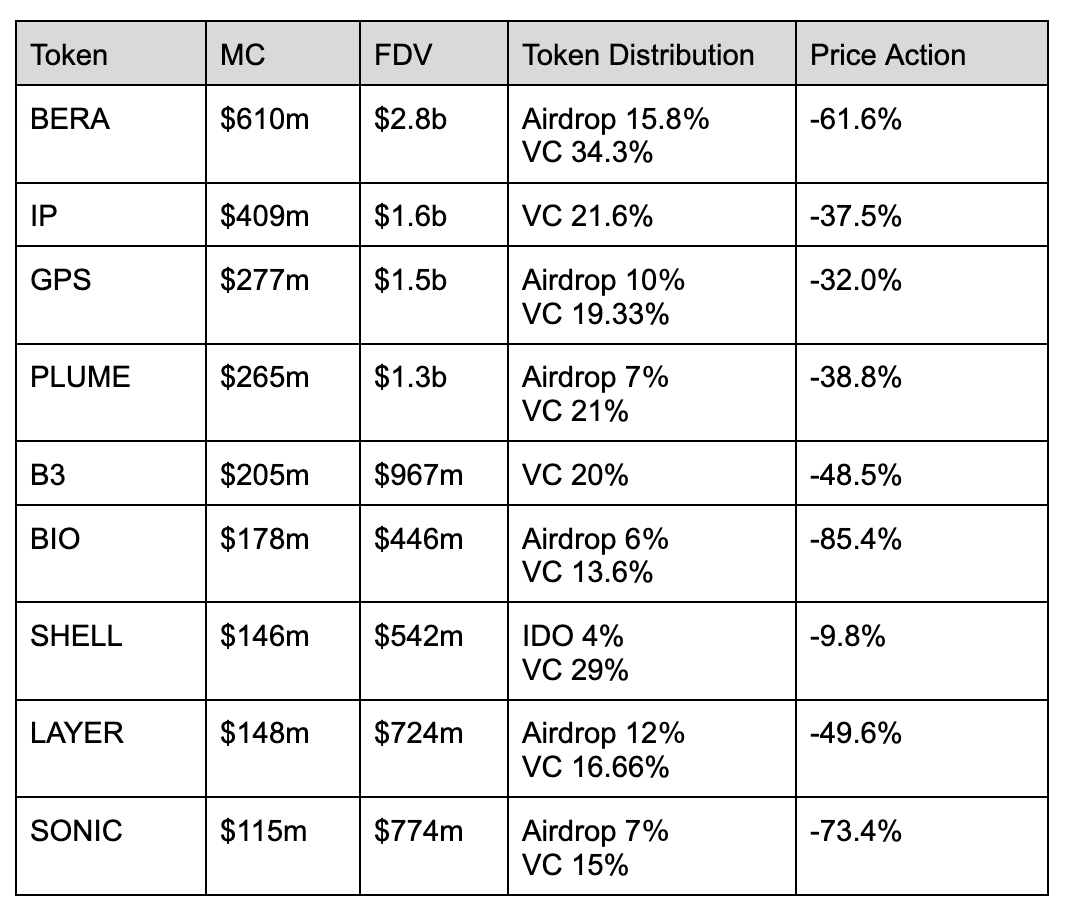
Task: Click the SHELL token cell
Action: point(77,636)
